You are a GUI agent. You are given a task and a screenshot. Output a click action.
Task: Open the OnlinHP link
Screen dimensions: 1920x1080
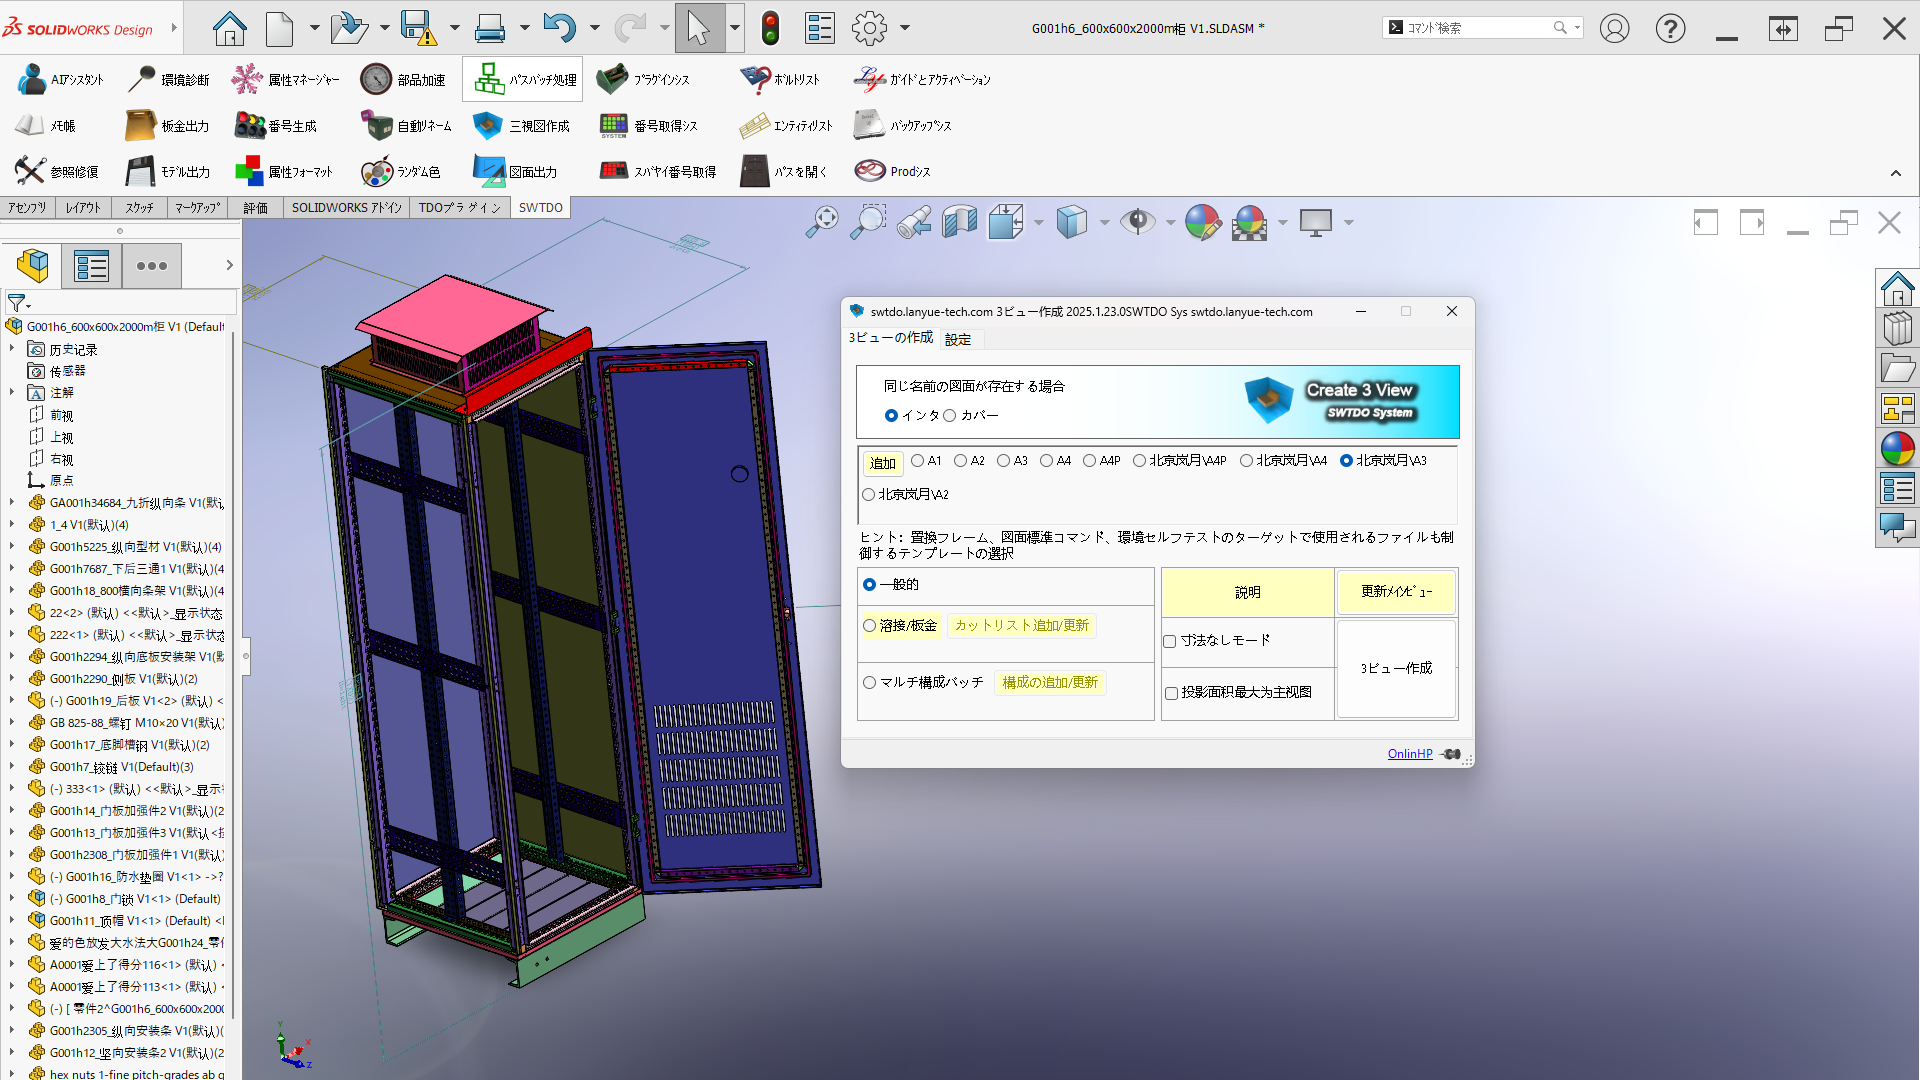pos(1409,754)
